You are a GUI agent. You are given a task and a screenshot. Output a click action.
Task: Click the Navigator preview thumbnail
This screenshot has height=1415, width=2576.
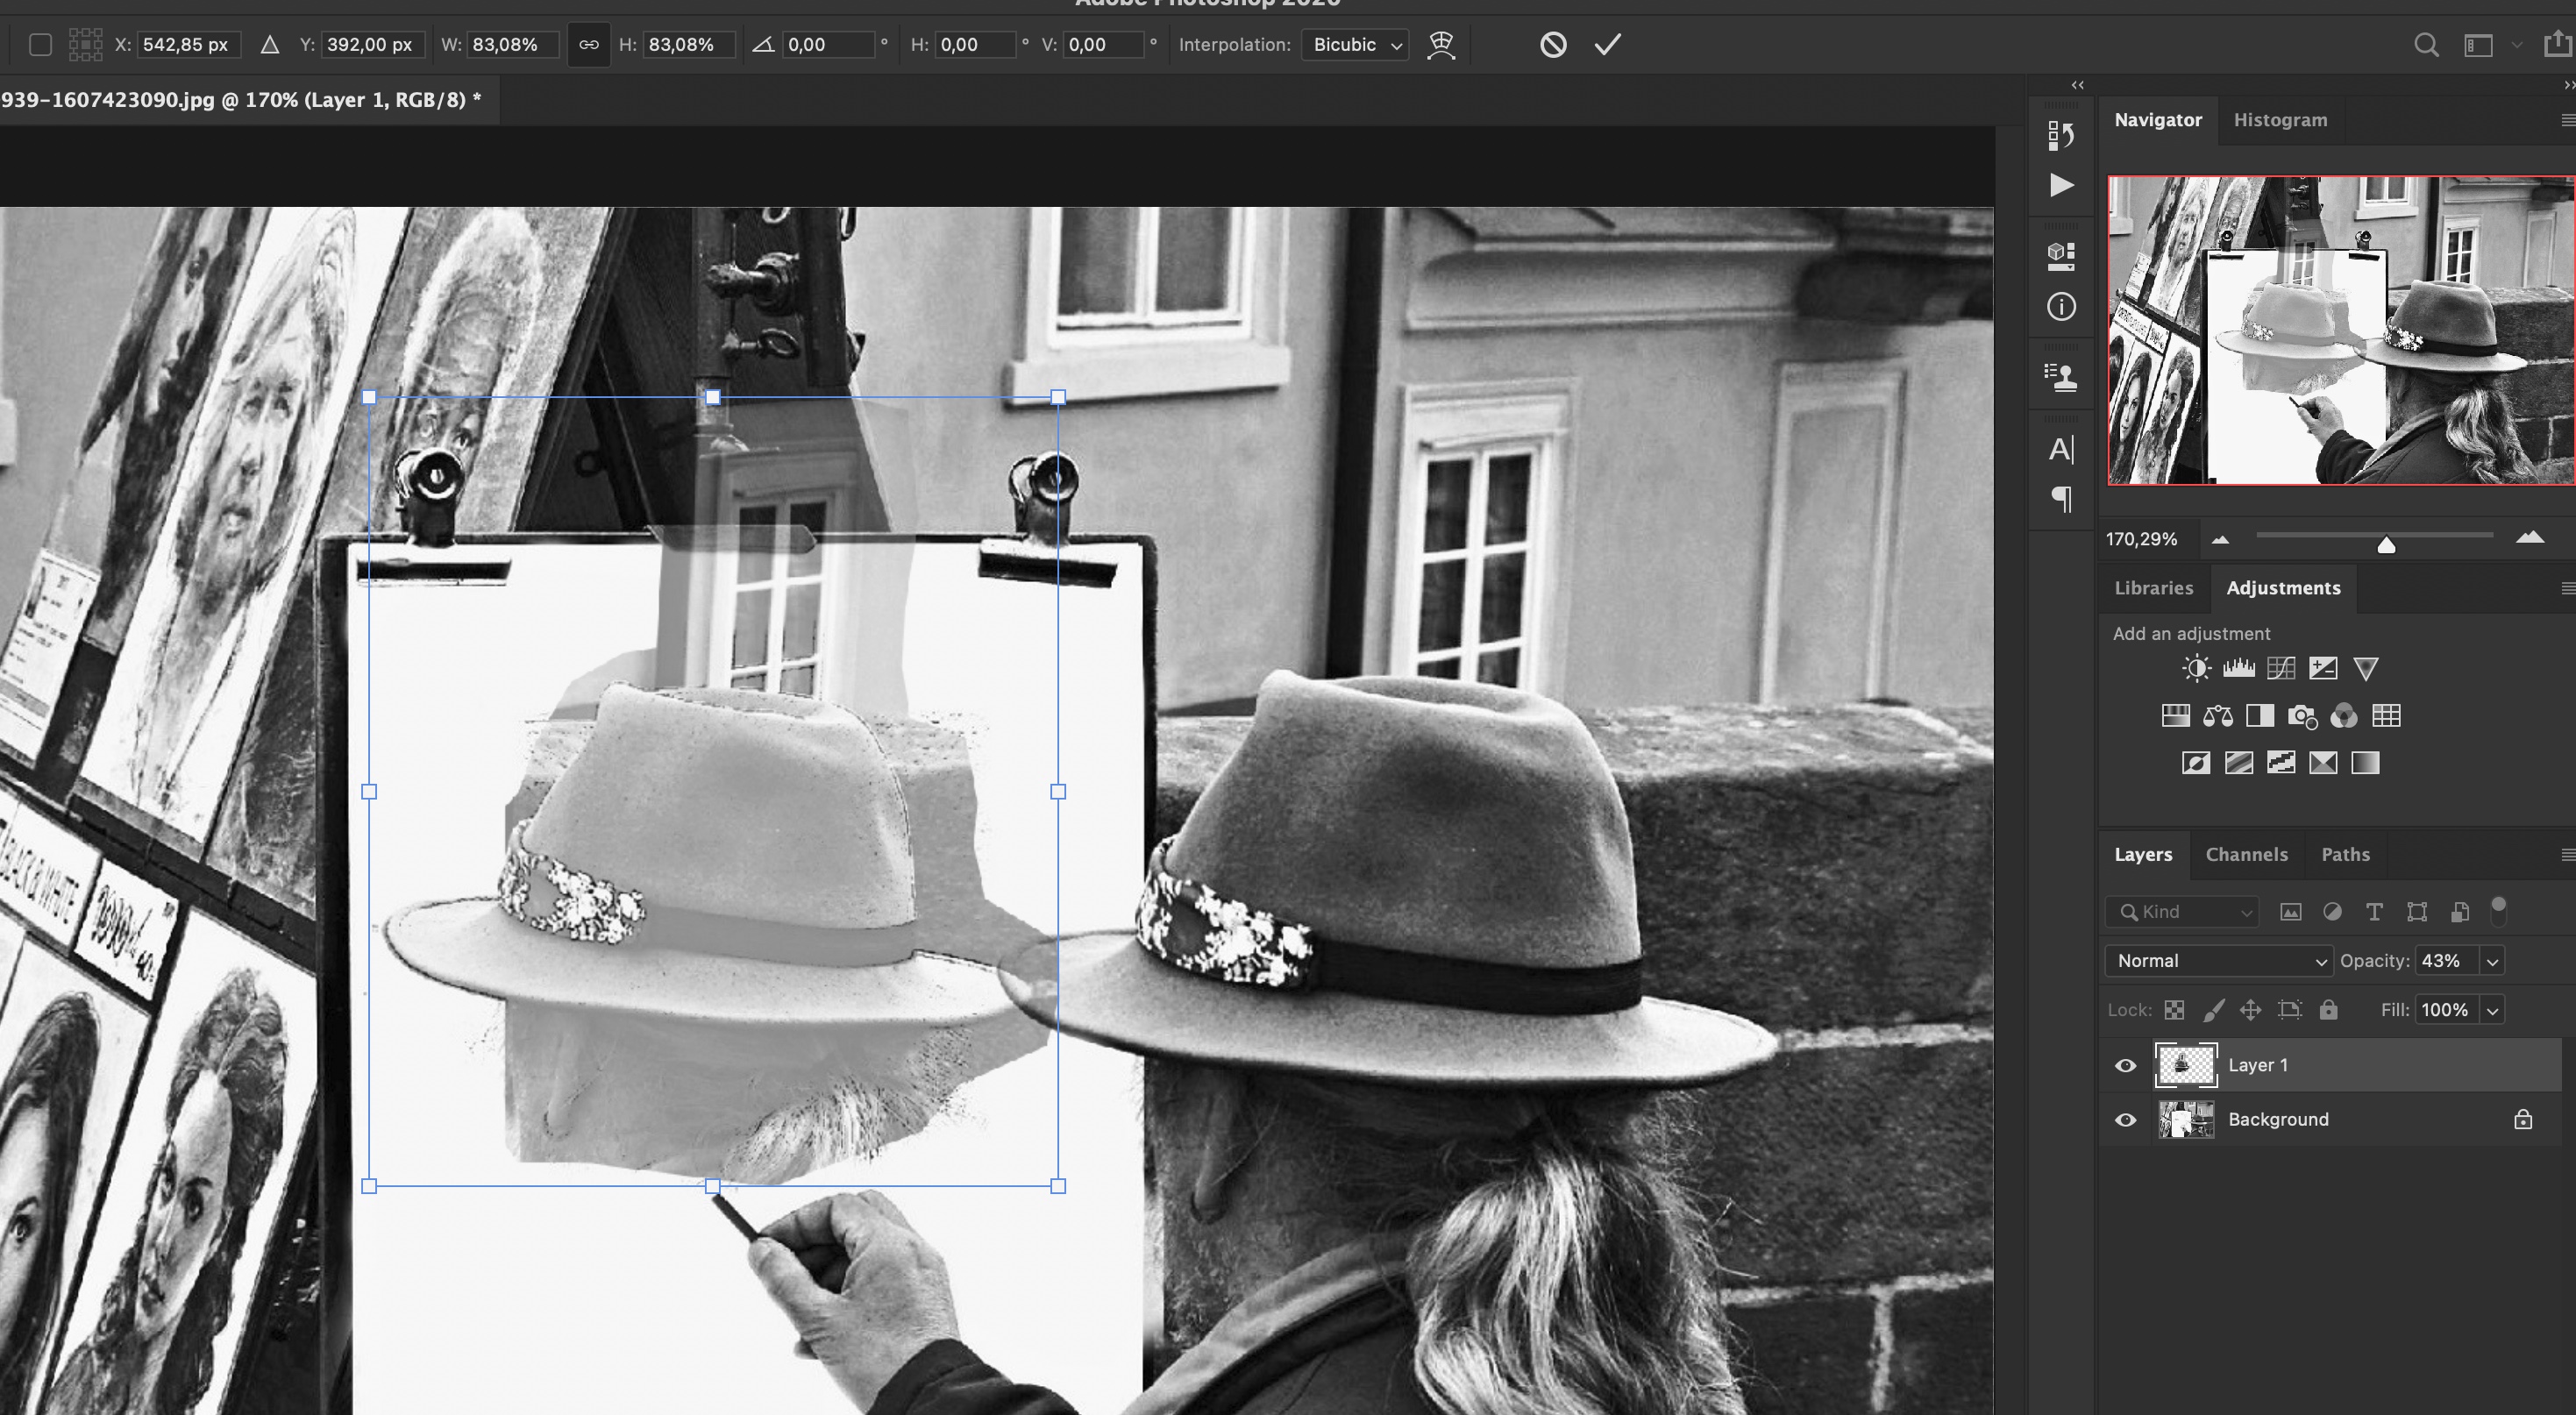(2341, 331)
